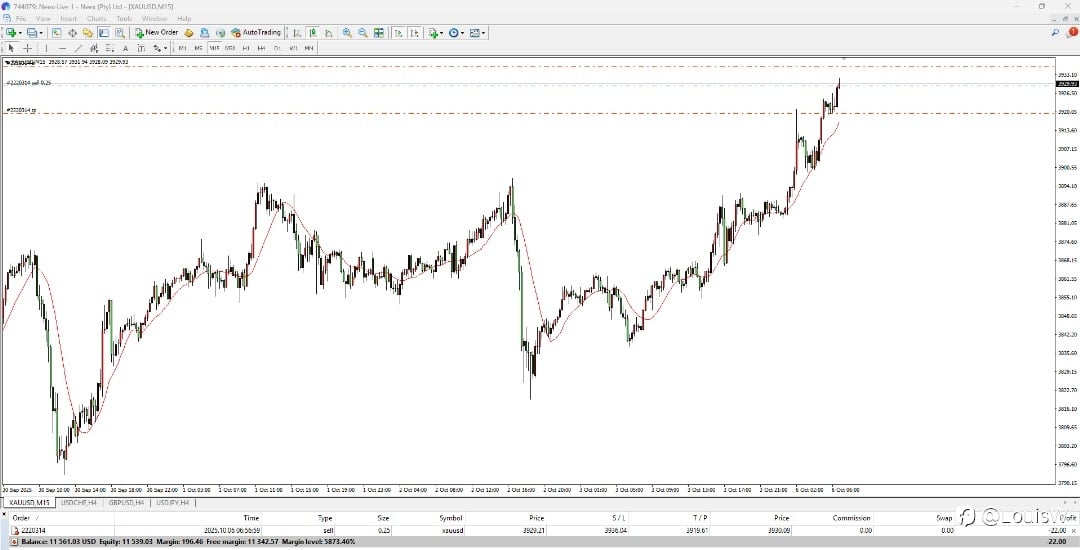Tile chart windows icon

point(379,32)
